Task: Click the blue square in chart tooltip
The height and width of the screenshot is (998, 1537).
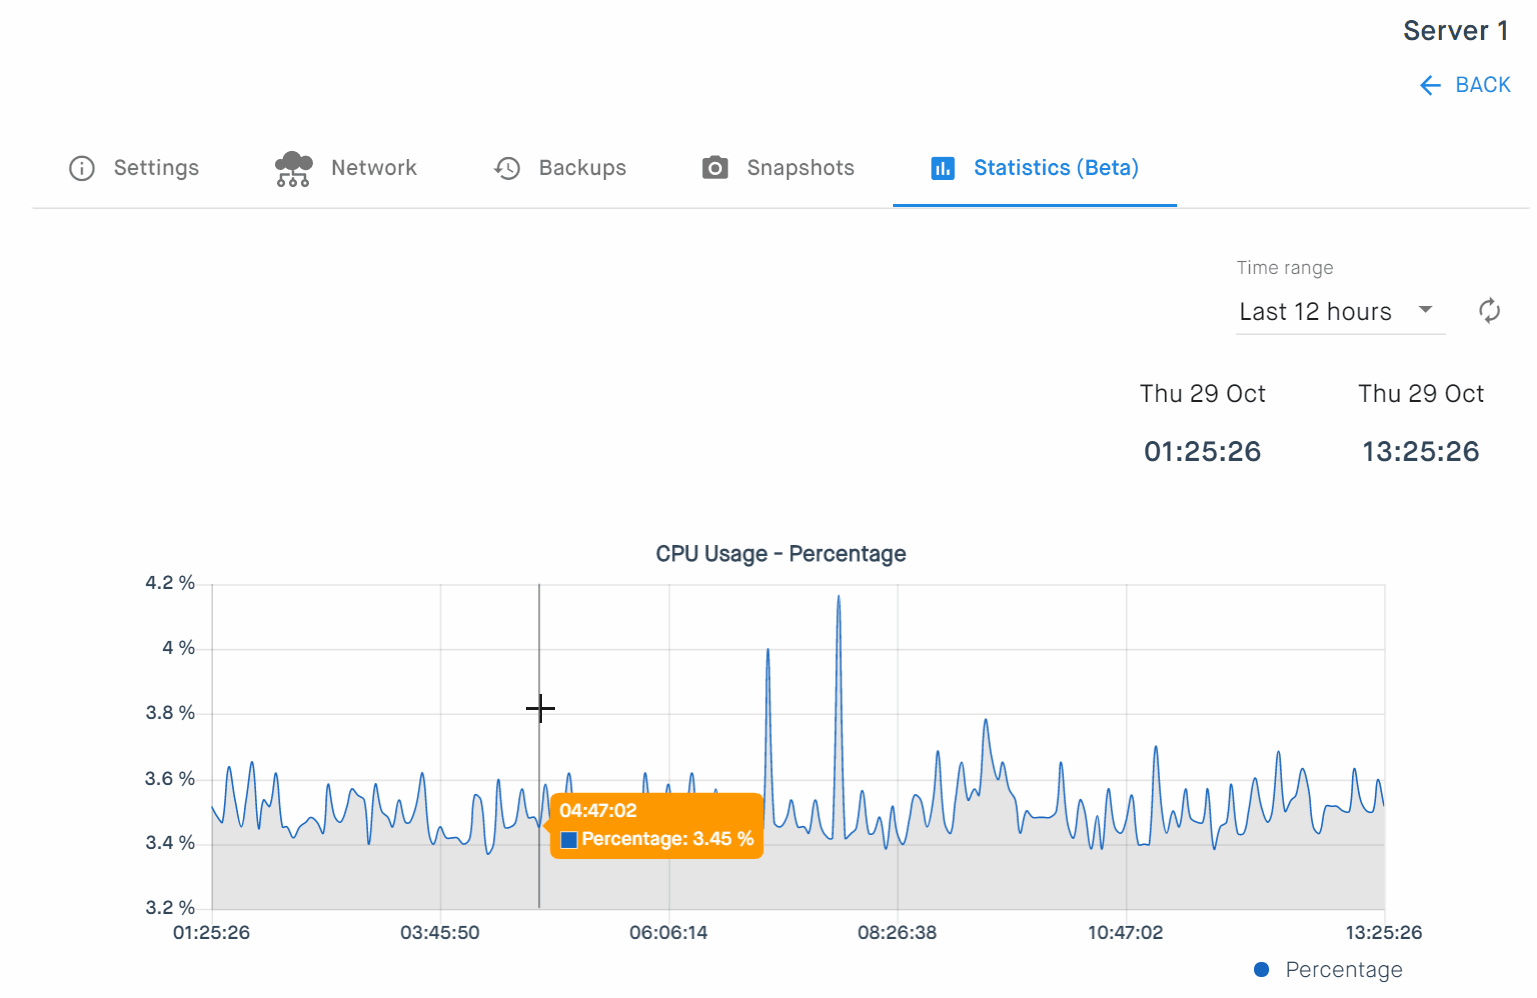Action: coord(569,839)
